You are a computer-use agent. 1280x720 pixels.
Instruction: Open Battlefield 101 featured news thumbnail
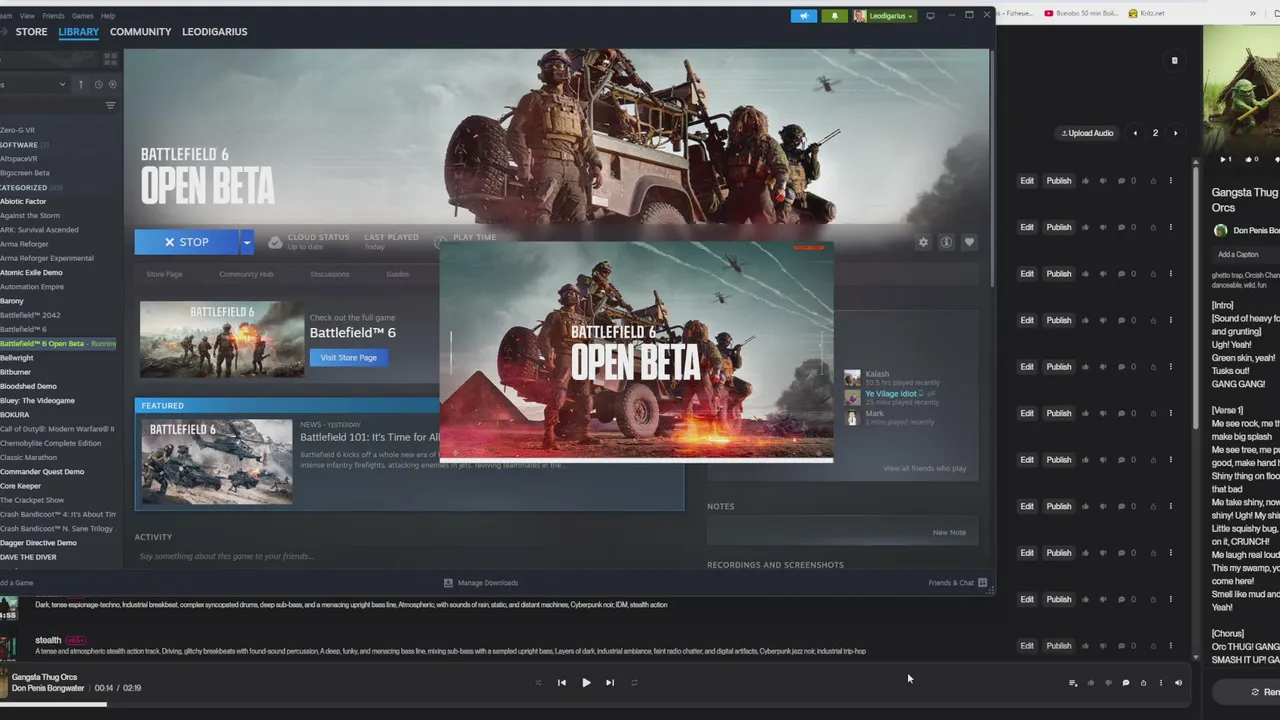[216, 461]
